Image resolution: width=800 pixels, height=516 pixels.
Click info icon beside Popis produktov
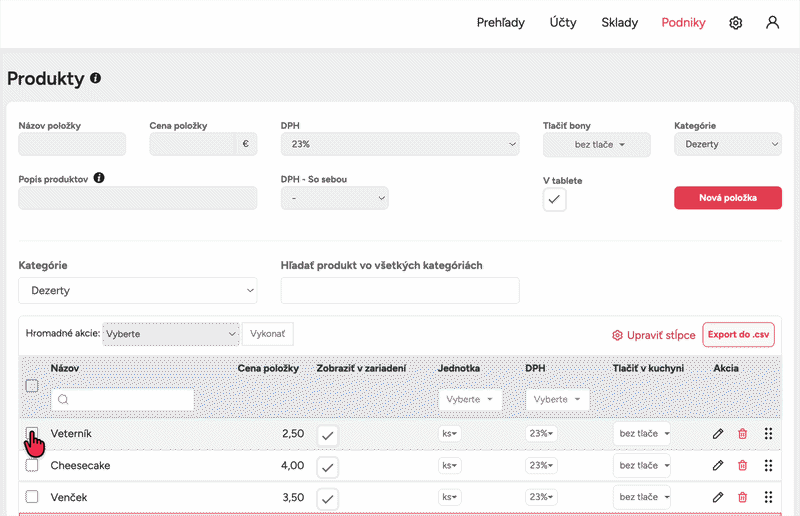tap(99, 178)
